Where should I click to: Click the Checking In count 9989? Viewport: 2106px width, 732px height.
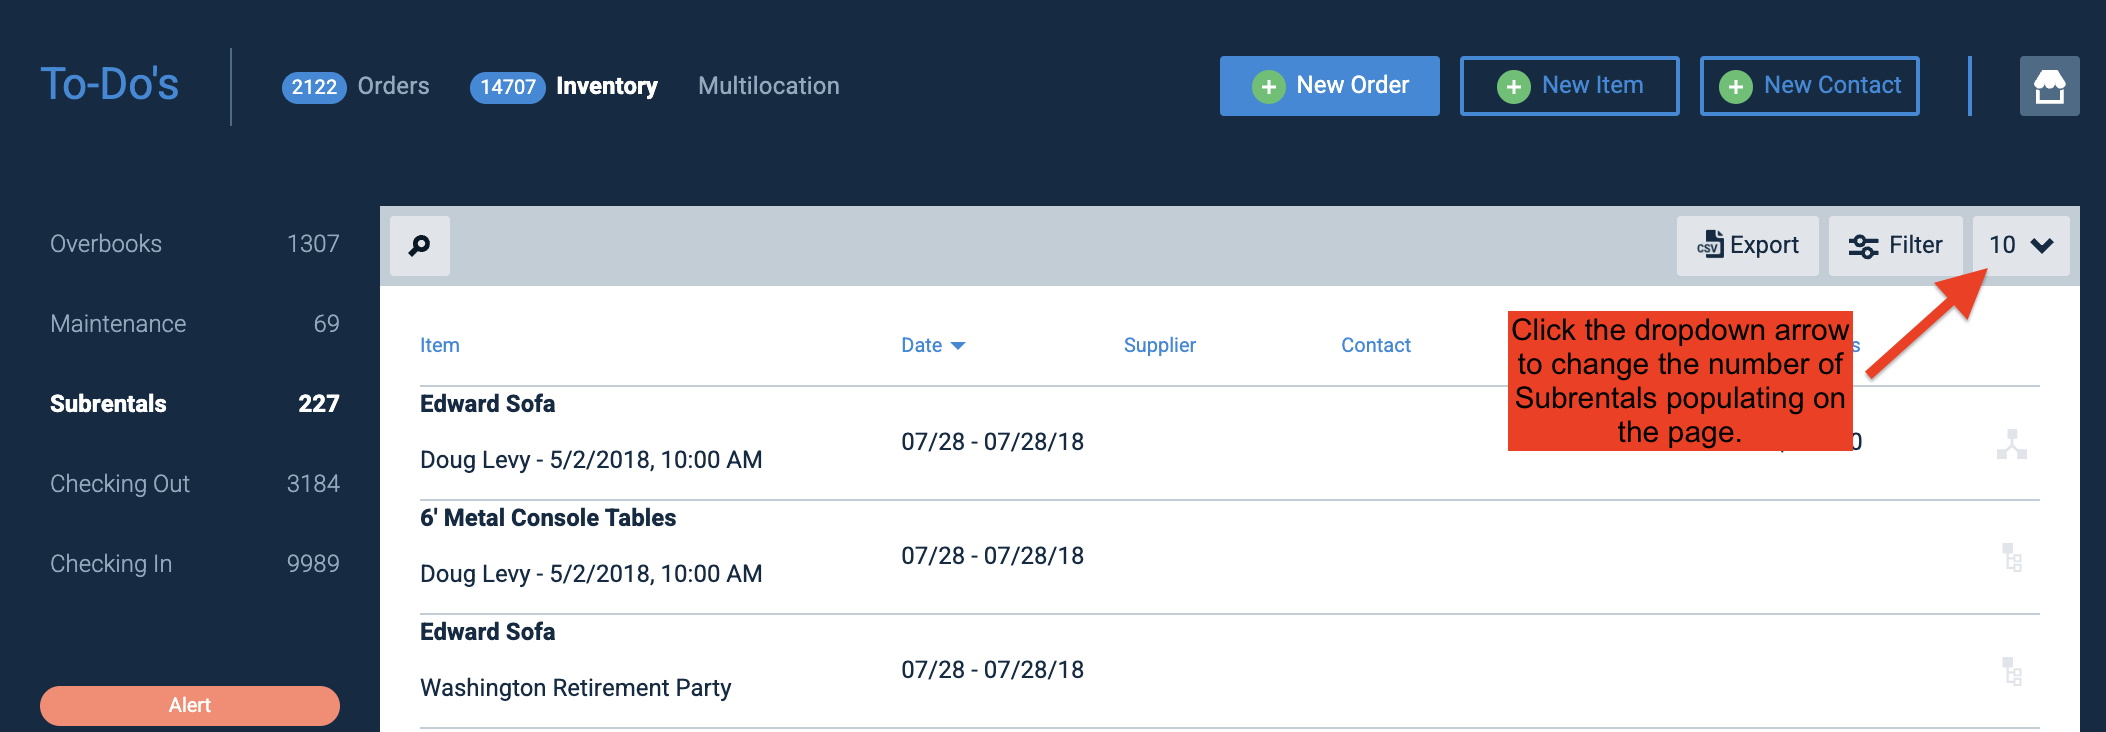313,564
